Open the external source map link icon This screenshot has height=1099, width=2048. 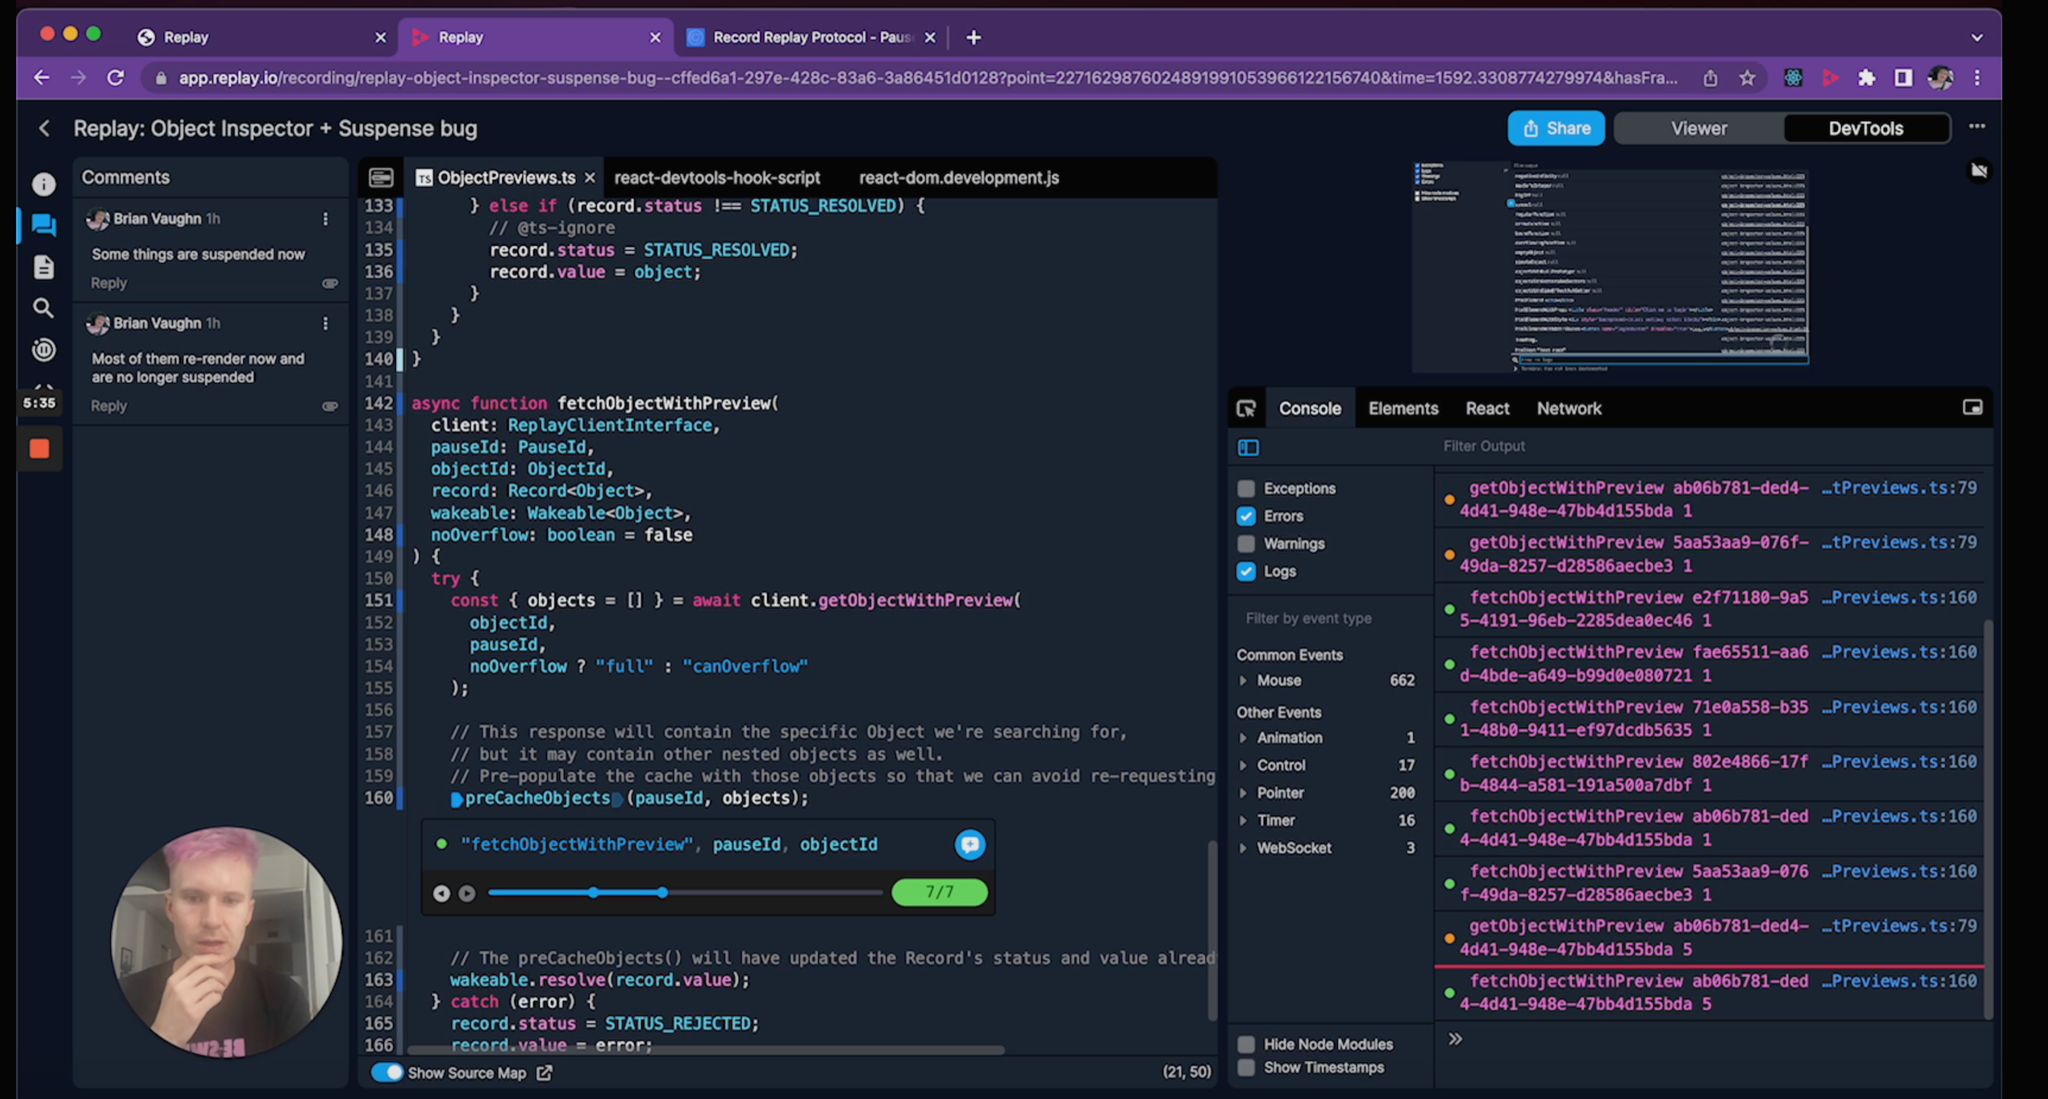tap(544, 1072)
